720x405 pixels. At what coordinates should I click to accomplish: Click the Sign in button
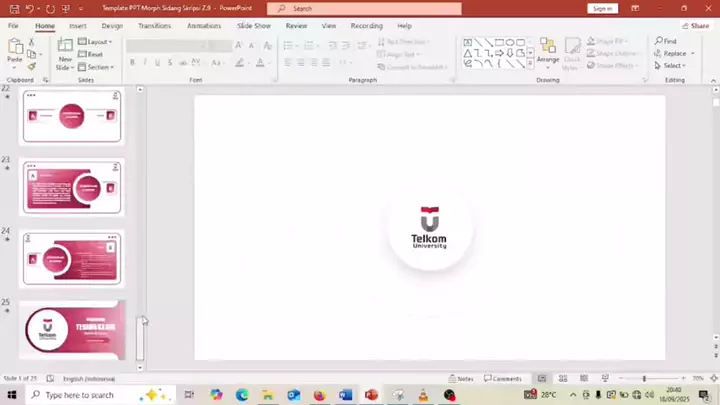click(x=602, y=9)
